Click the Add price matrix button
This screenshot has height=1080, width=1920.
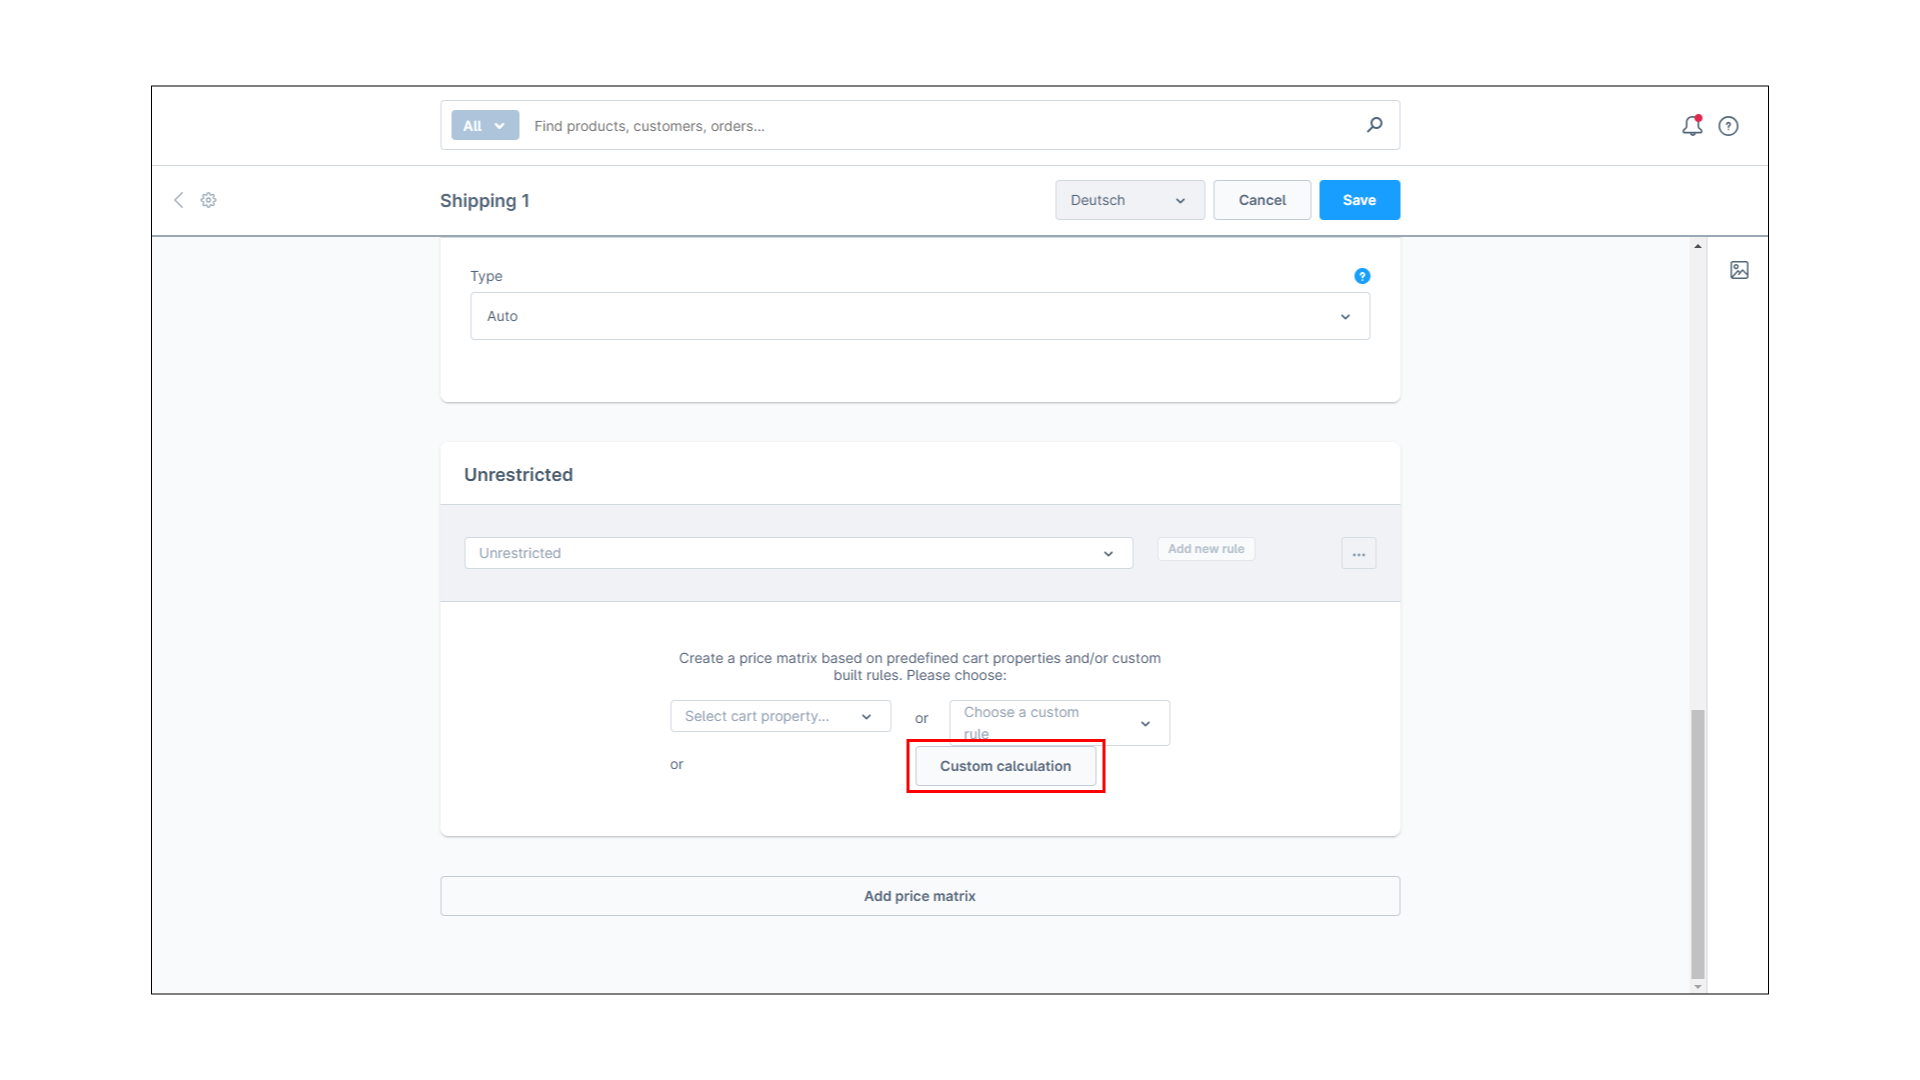pos(919,895)
